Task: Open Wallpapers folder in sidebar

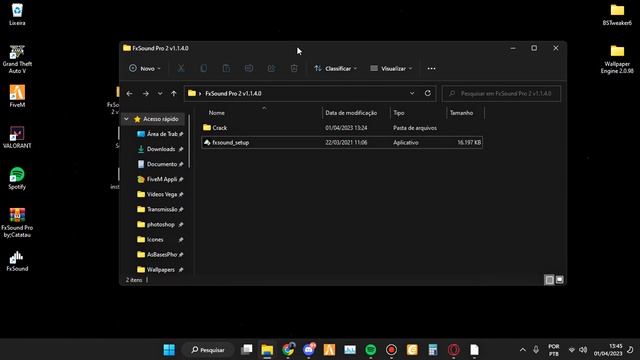Action: 160,269
